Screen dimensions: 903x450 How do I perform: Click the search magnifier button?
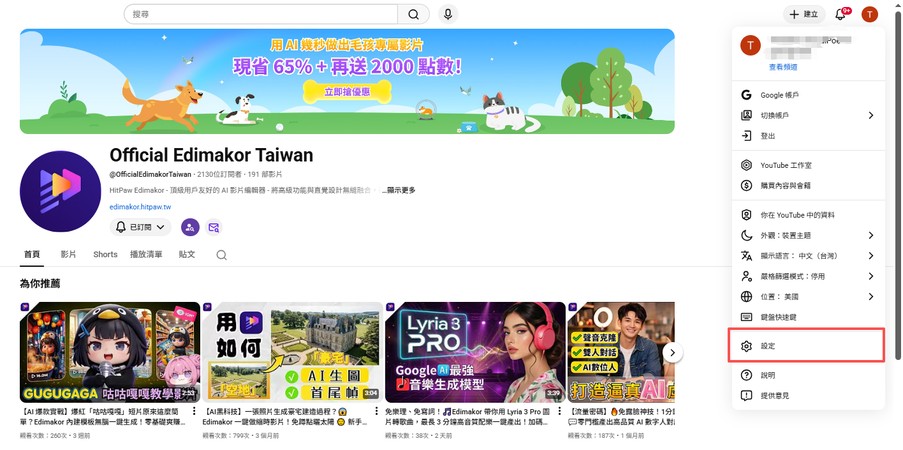[413, 14]
